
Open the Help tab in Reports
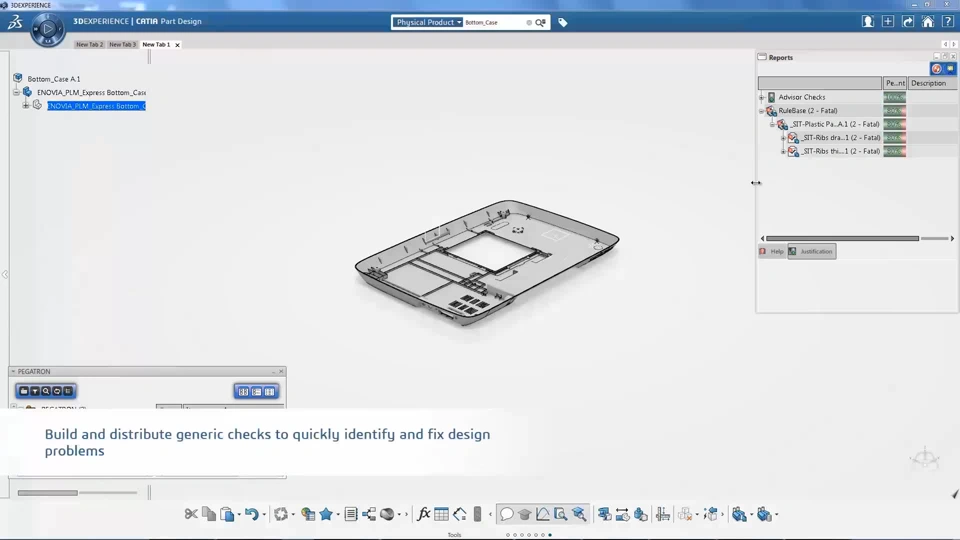pos(773,252)
